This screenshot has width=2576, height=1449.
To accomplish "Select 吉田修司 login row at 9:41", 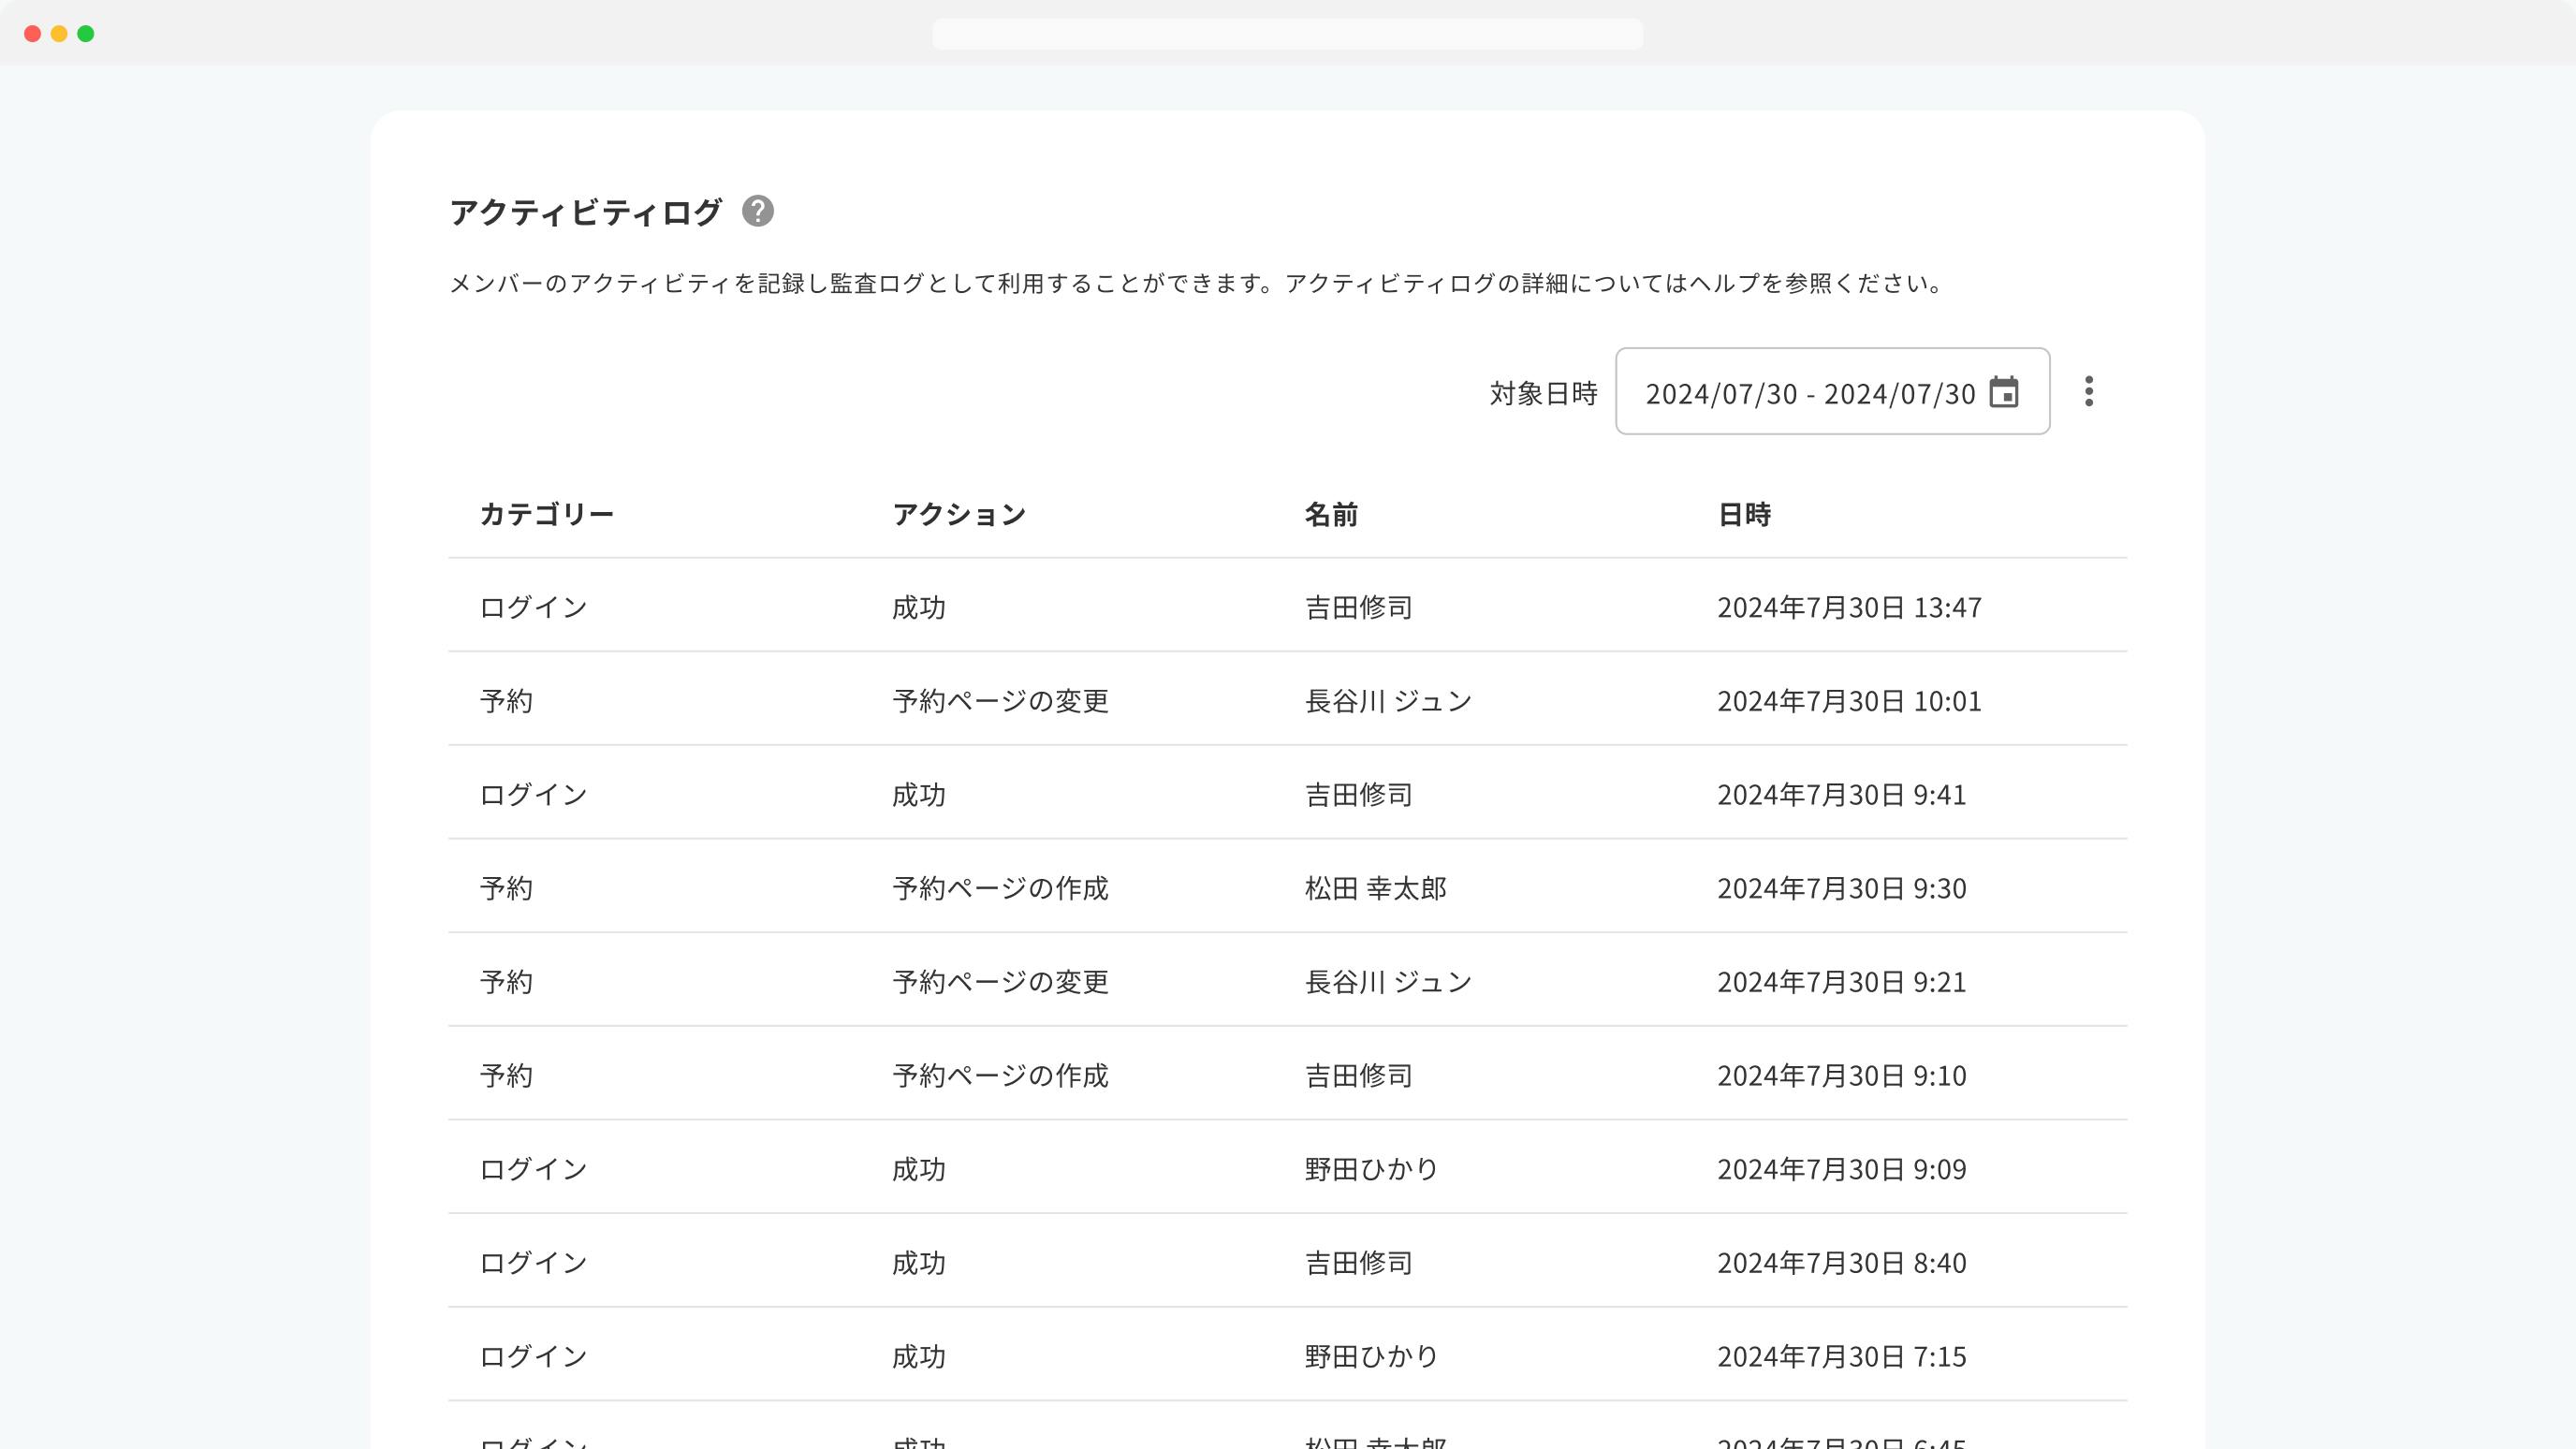I will [1287, 794].
